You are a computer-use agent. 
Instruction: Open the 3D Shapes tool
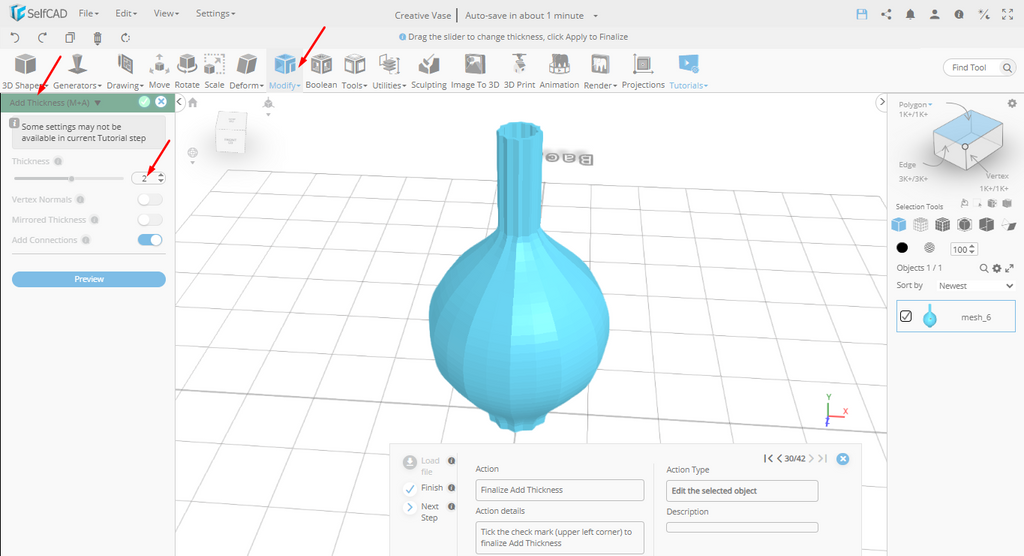[25, 72]
